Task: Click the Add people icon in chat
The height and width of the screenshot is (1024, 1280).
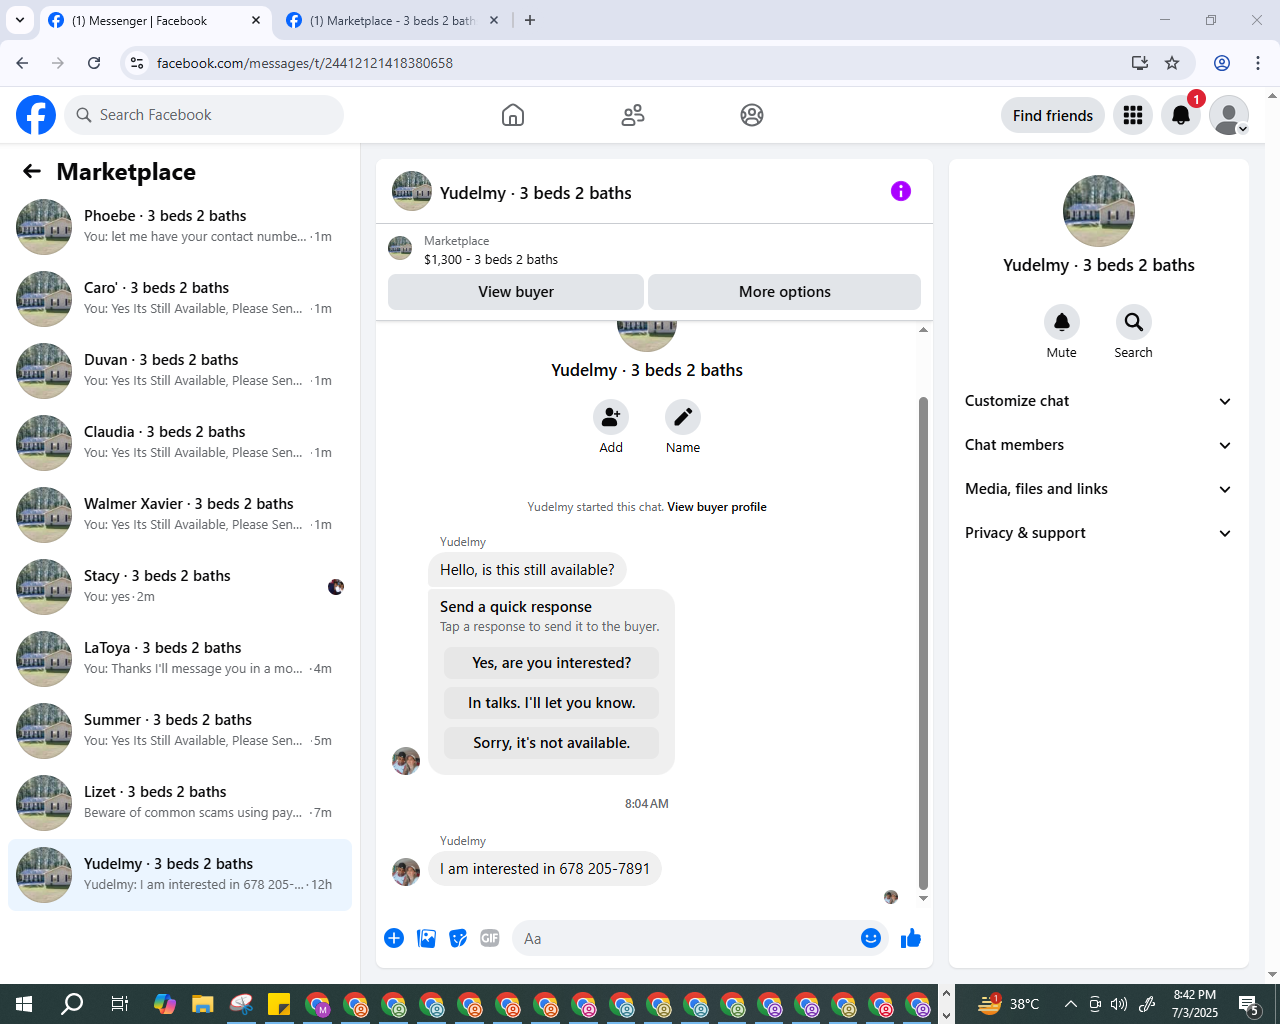Action: (611, 417)
